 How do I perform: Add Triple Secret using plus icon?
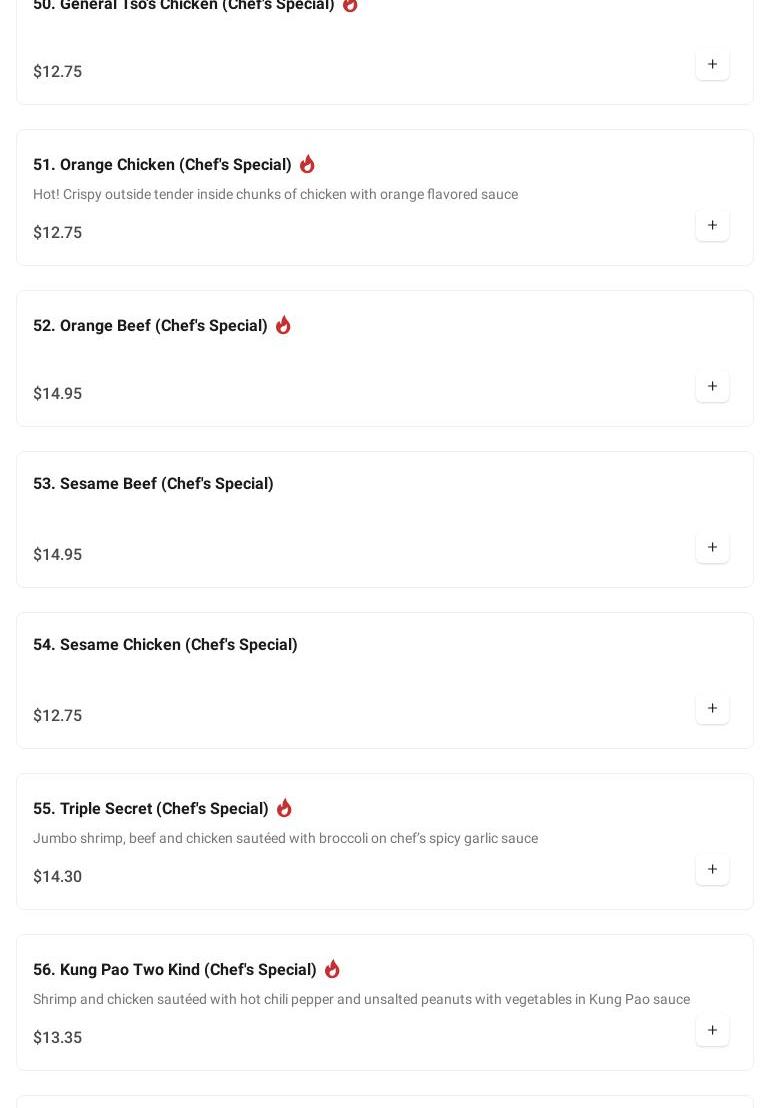[712, 870]
